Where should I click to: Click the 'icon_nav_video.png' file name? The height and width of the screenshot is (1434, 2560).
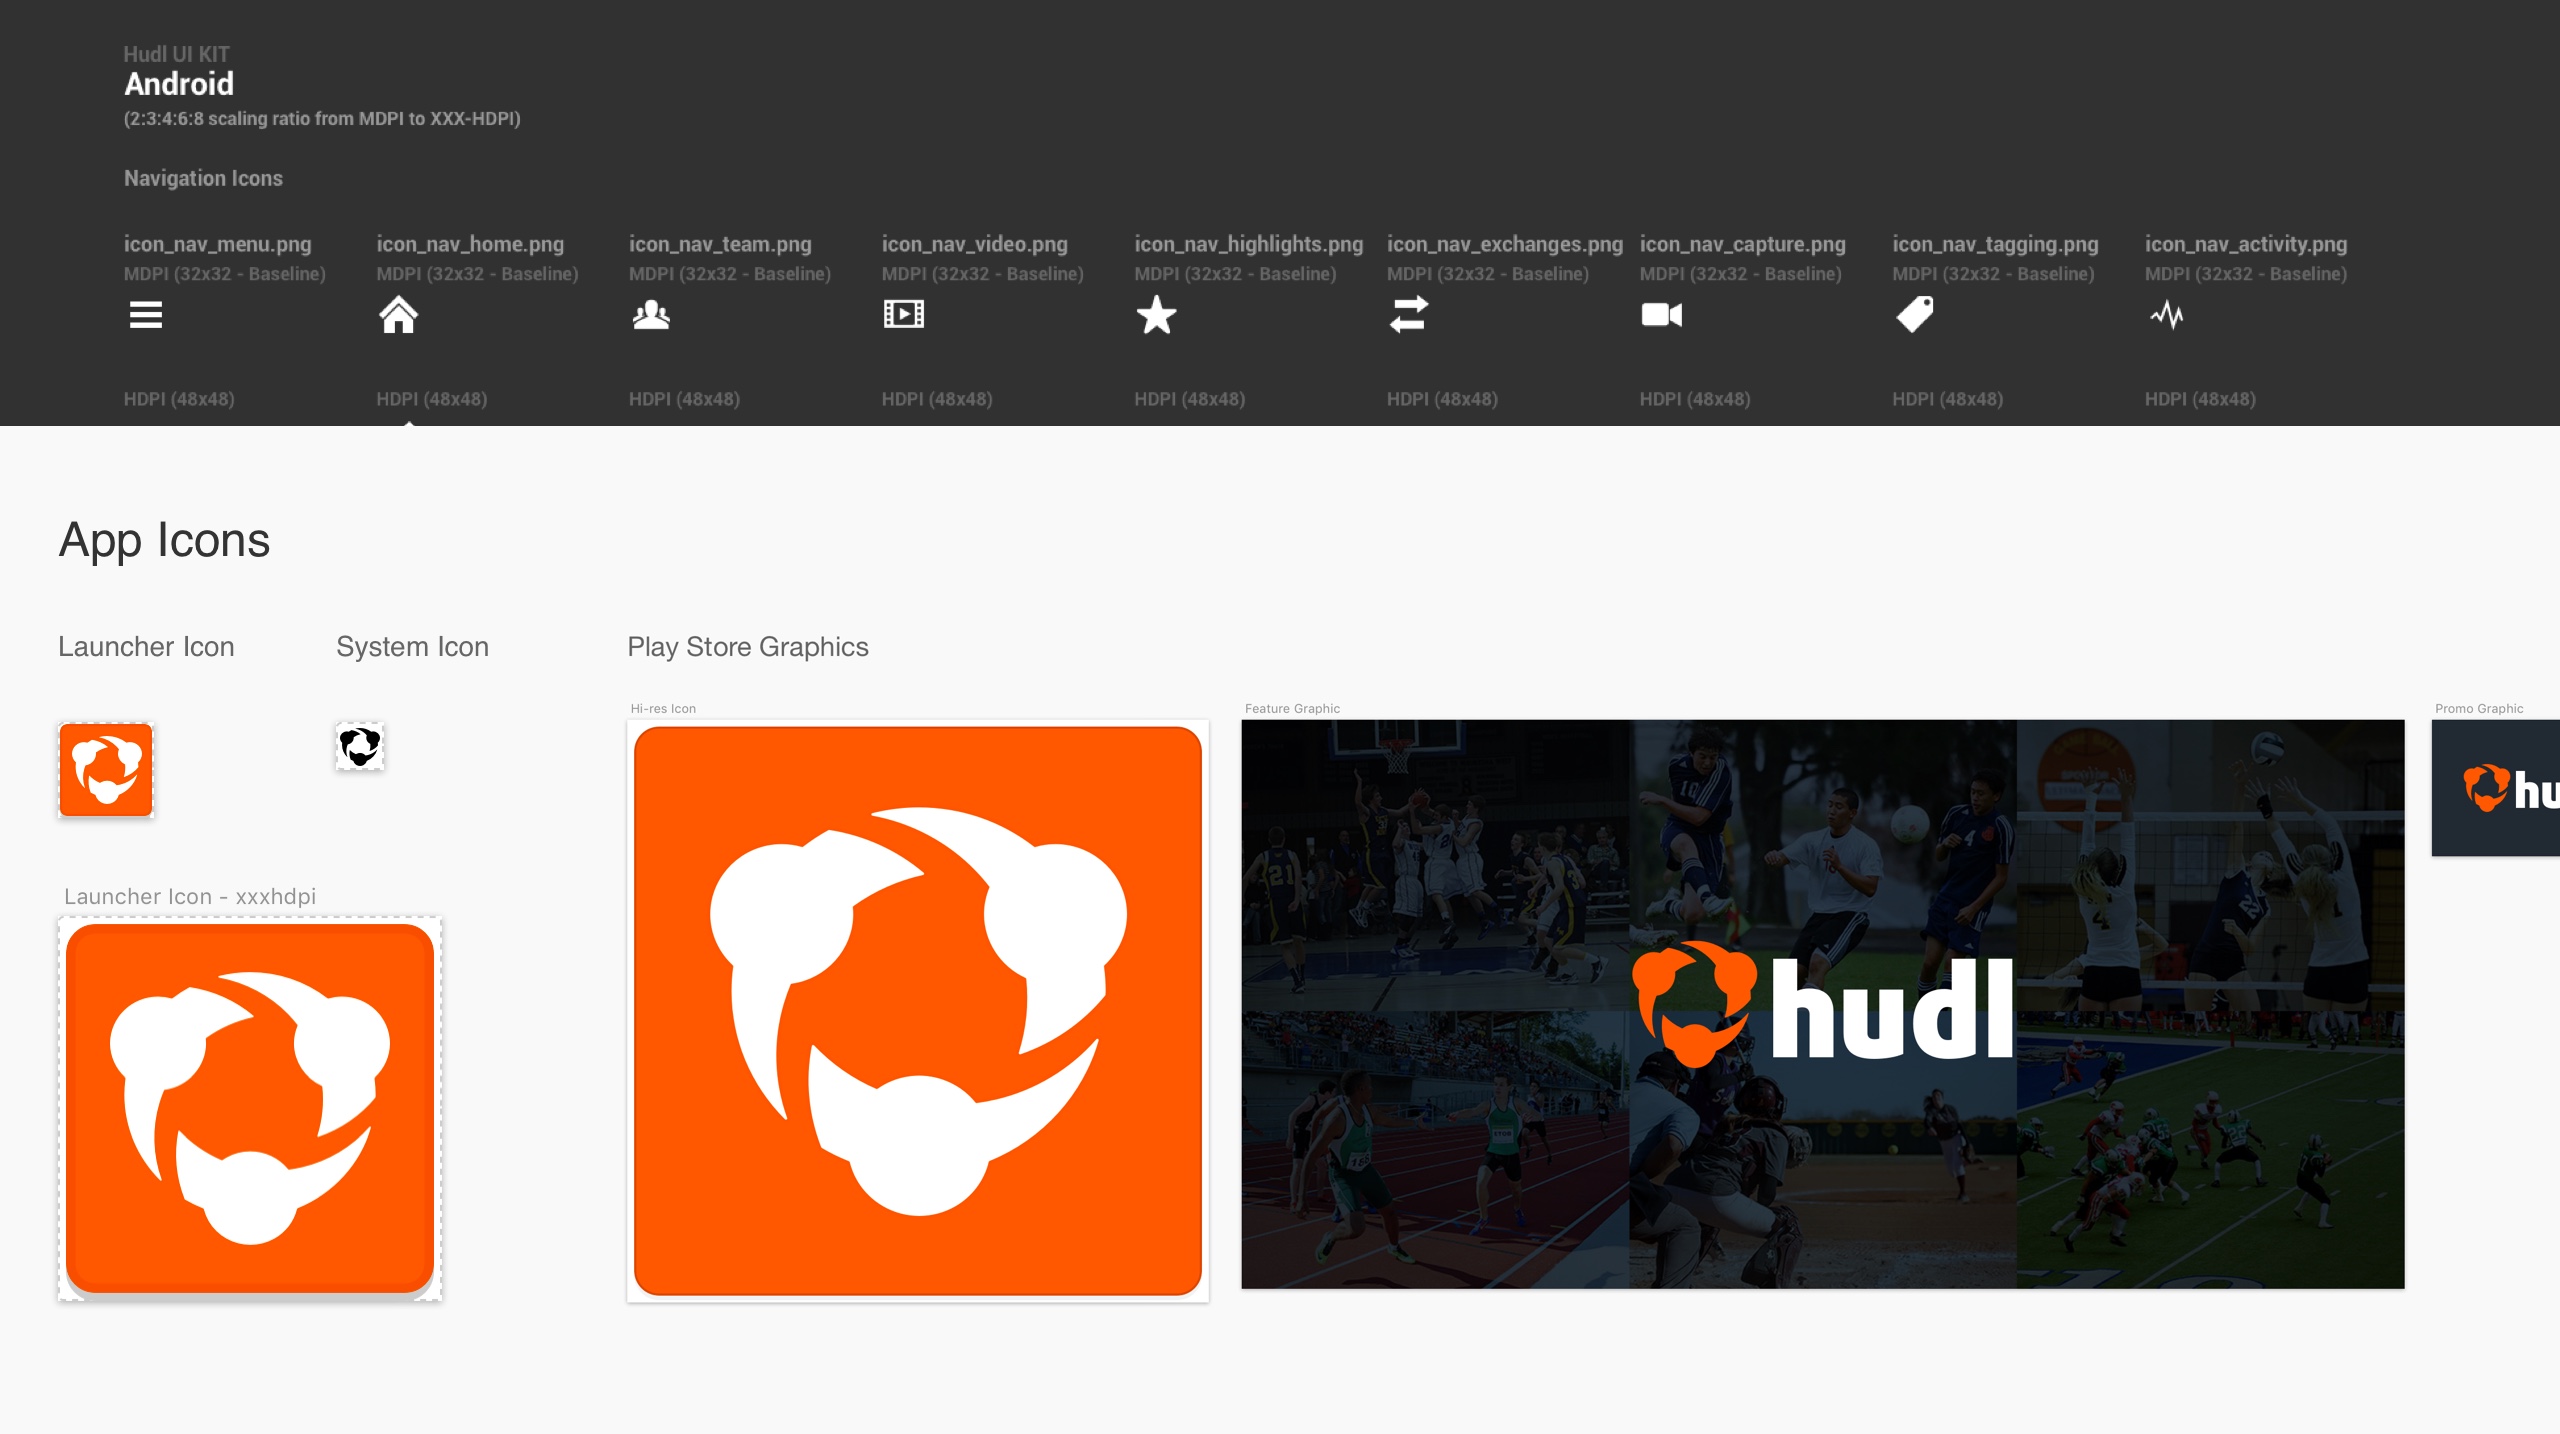tap(974, 244)
